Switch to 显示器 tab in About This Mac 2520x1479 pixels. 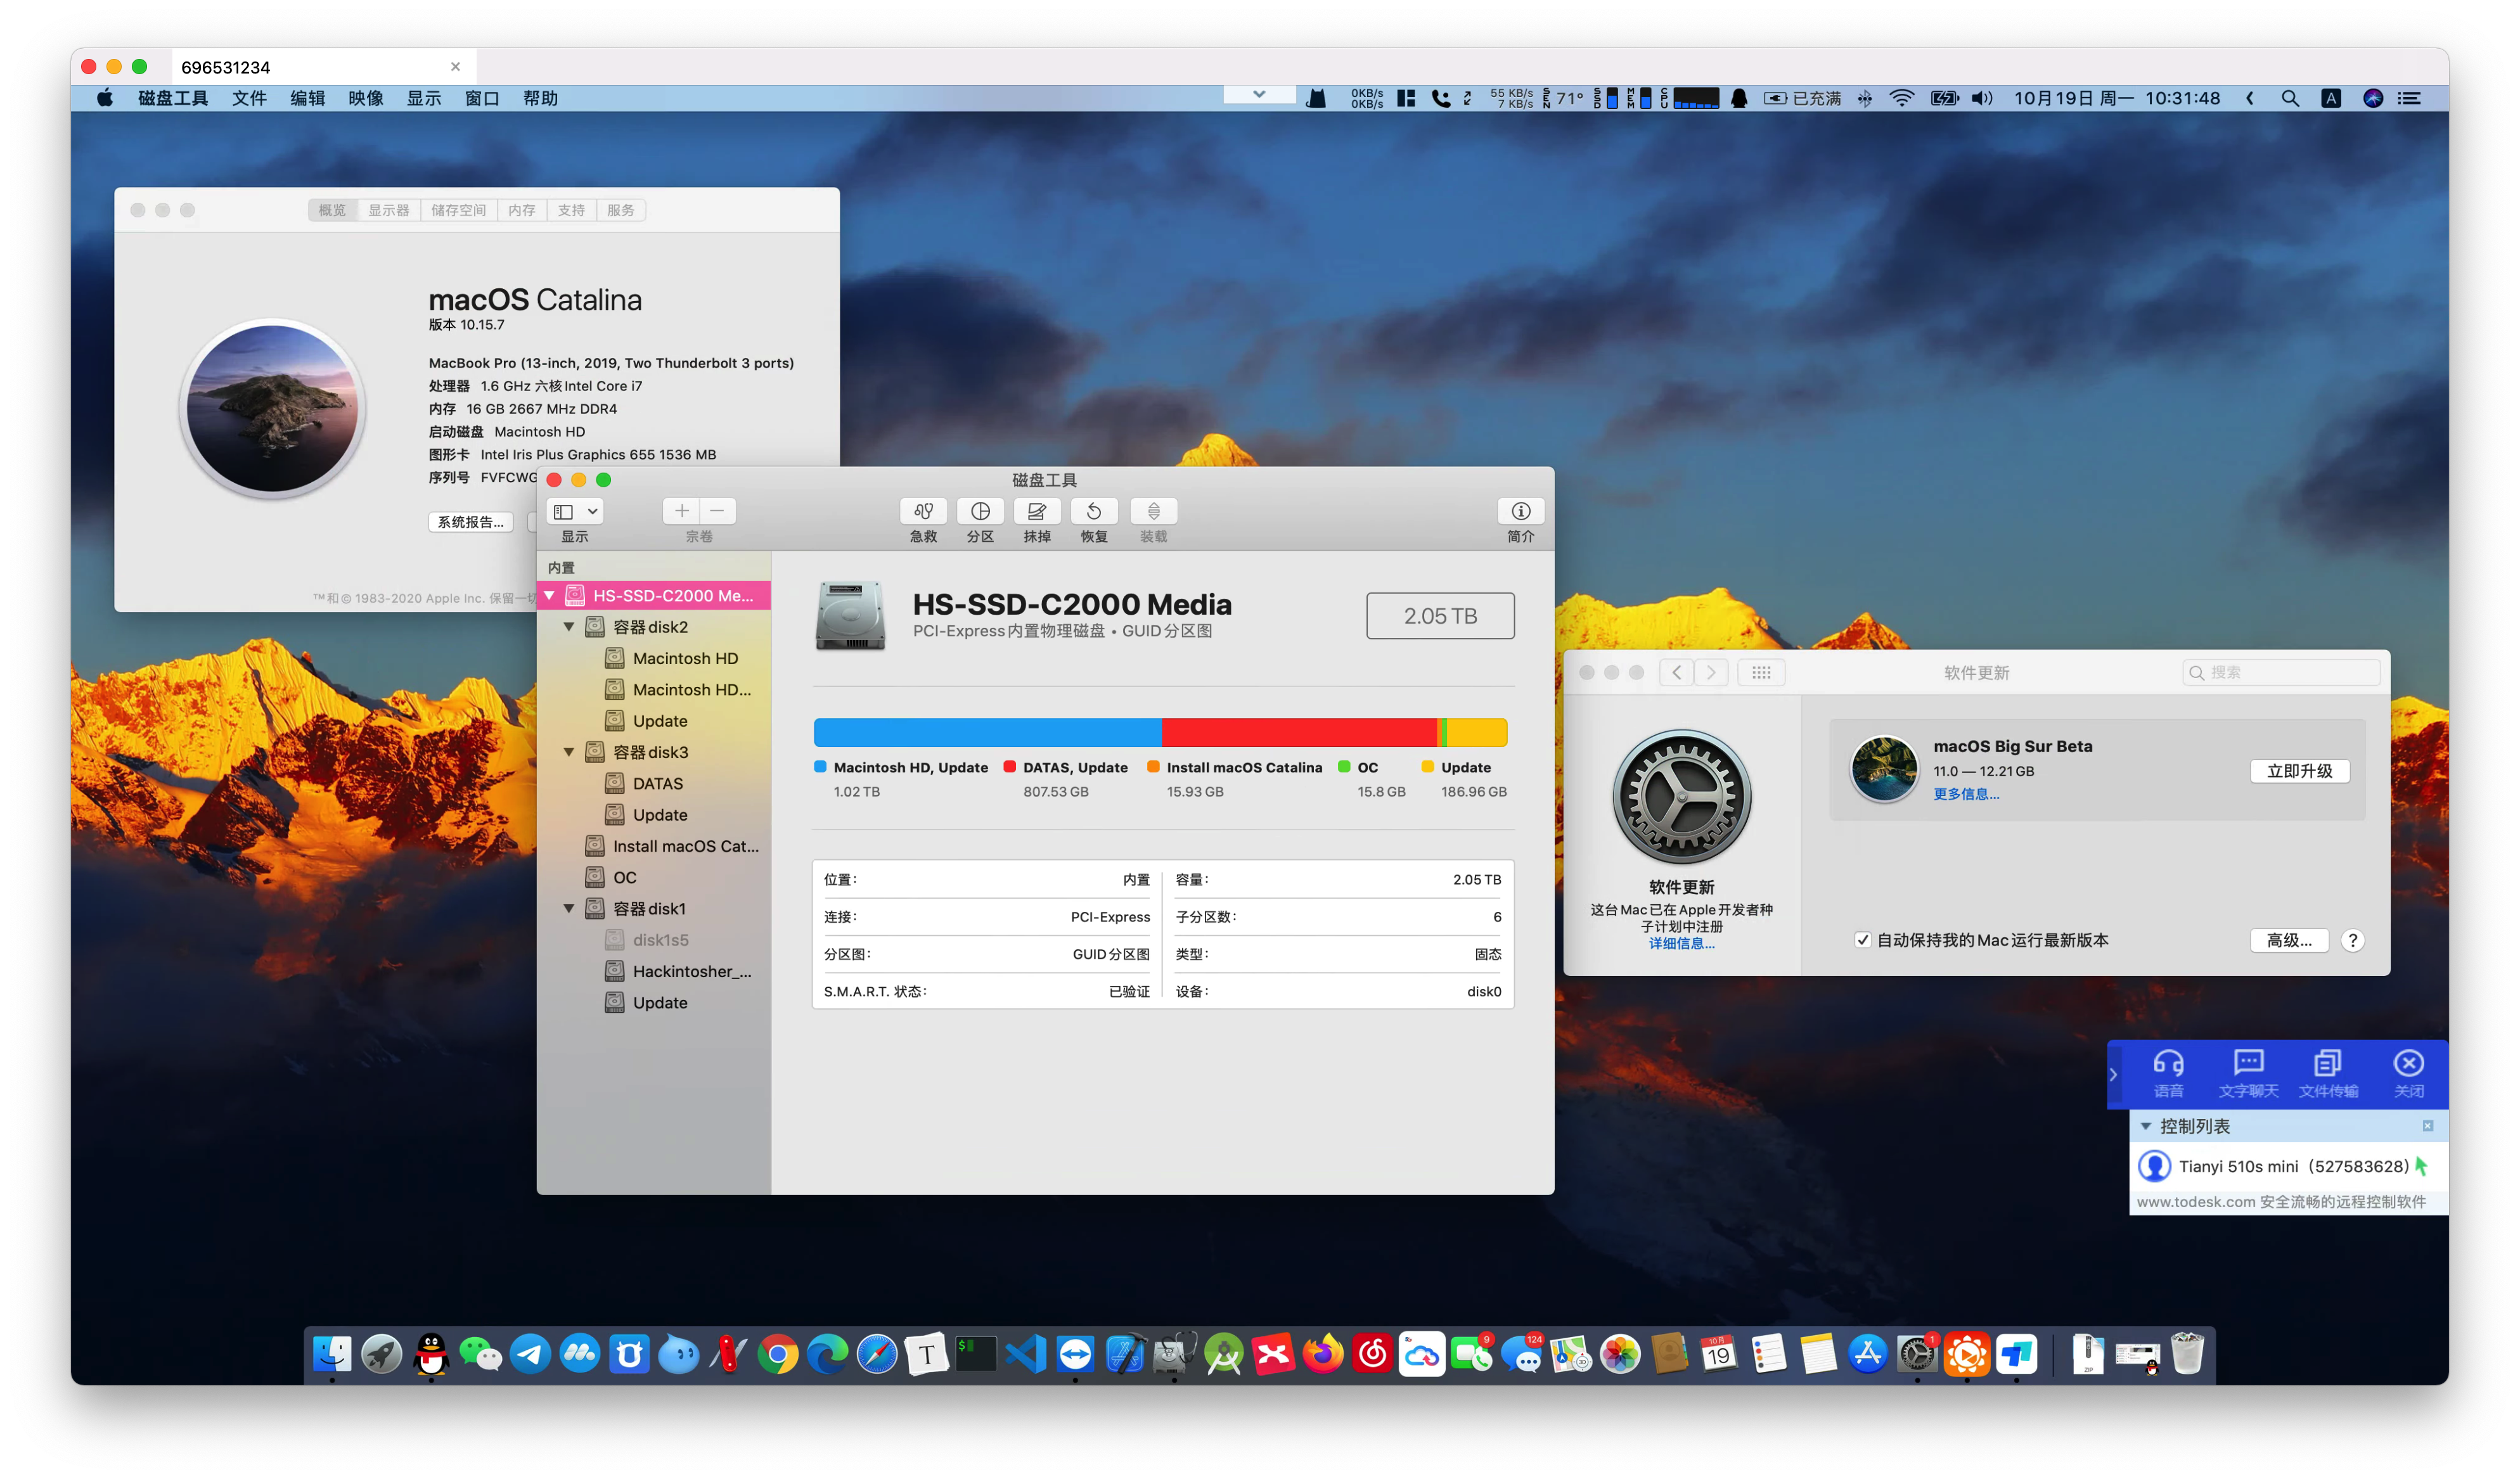pyautogui.click(x=388, y=210)
